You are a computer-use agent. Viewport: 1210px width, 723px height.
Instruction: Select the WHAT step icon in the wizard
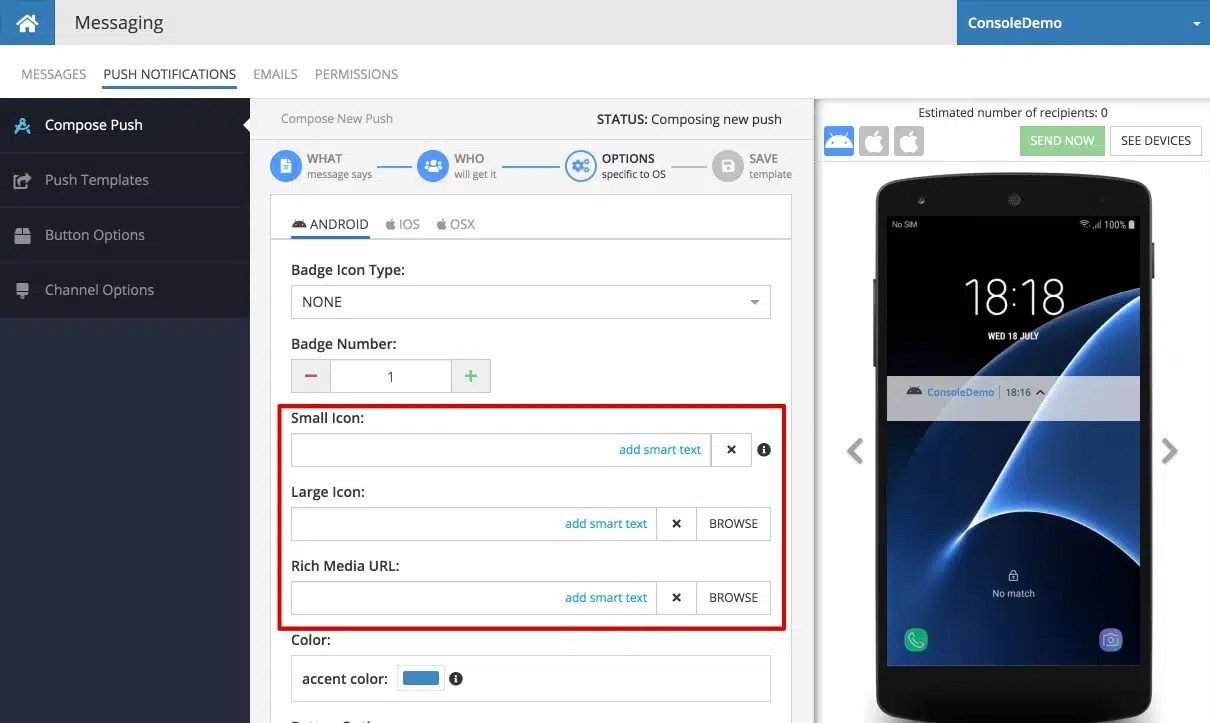pos(286,165)
